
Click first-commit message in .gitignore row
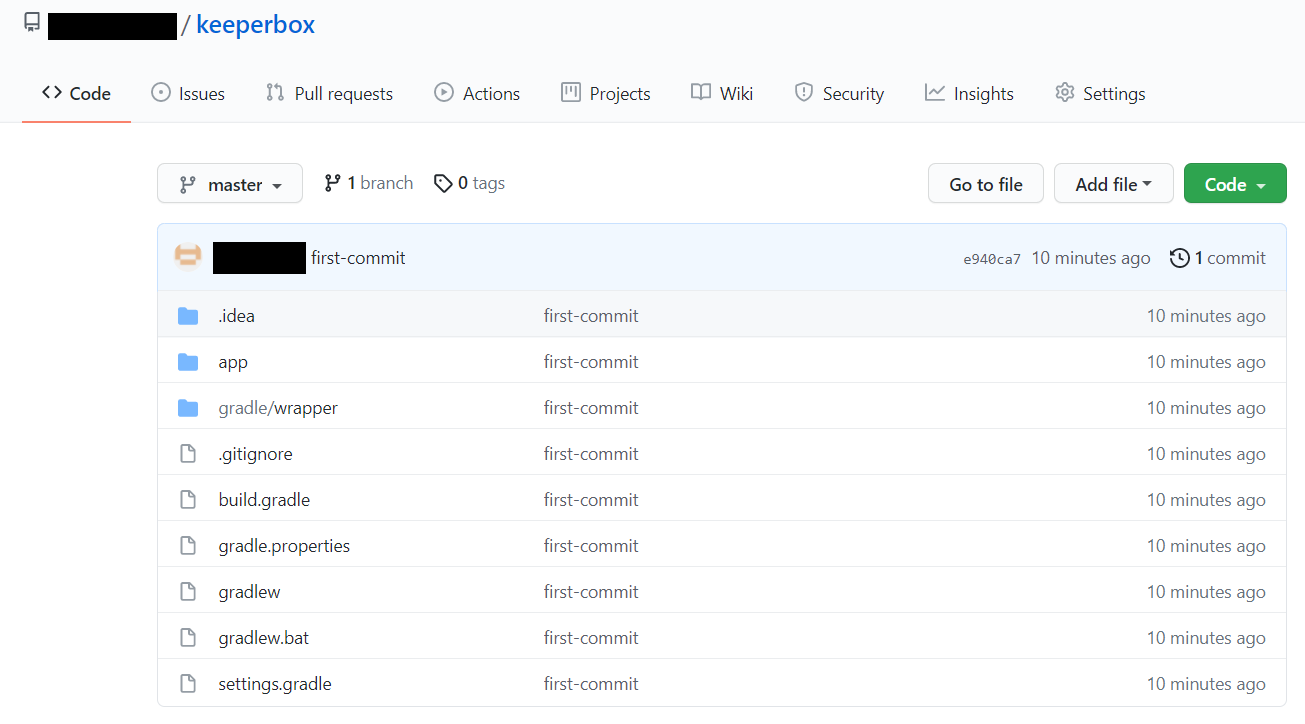point(591,454)
